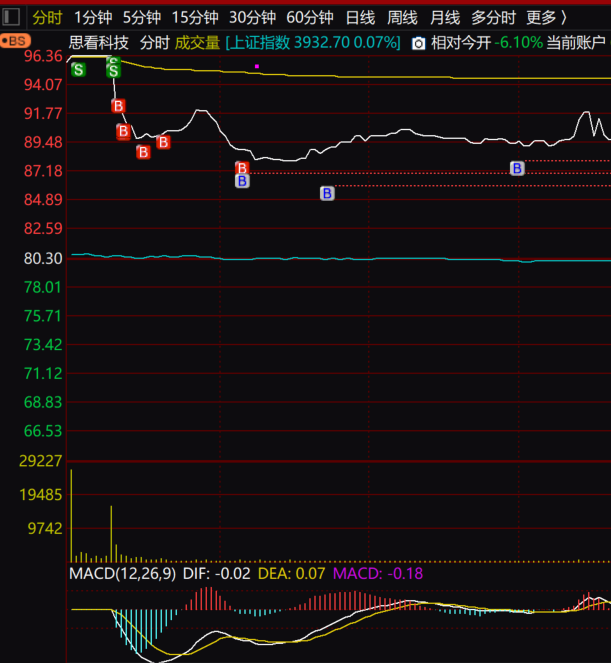Click the camera snapshot icon
The width and height of the screenshot is (611, 663).
(418, 43)
